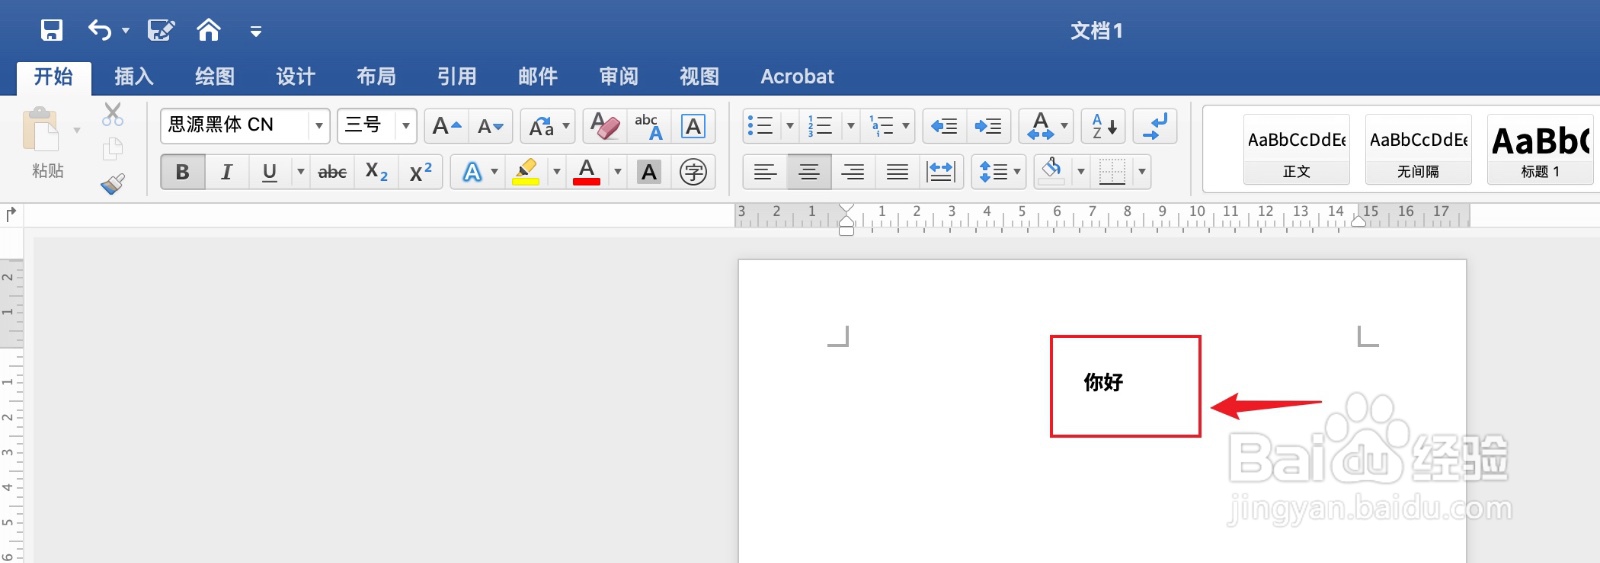Toggle Subscript formatting
Screen dimensions: 1600x563
[376, 172]
